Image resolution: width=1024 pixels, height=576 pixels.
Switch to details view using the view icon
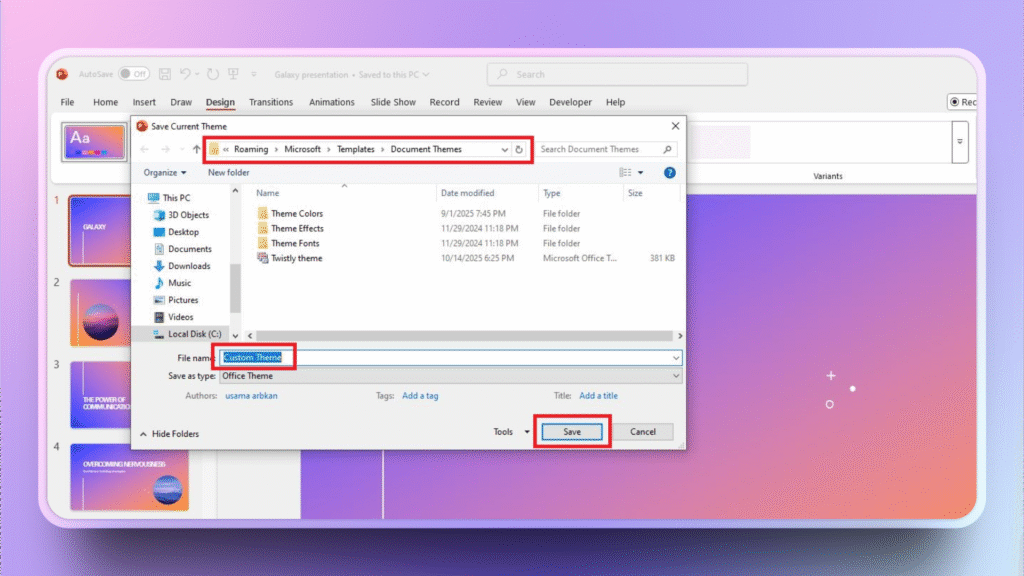[625, 172]
